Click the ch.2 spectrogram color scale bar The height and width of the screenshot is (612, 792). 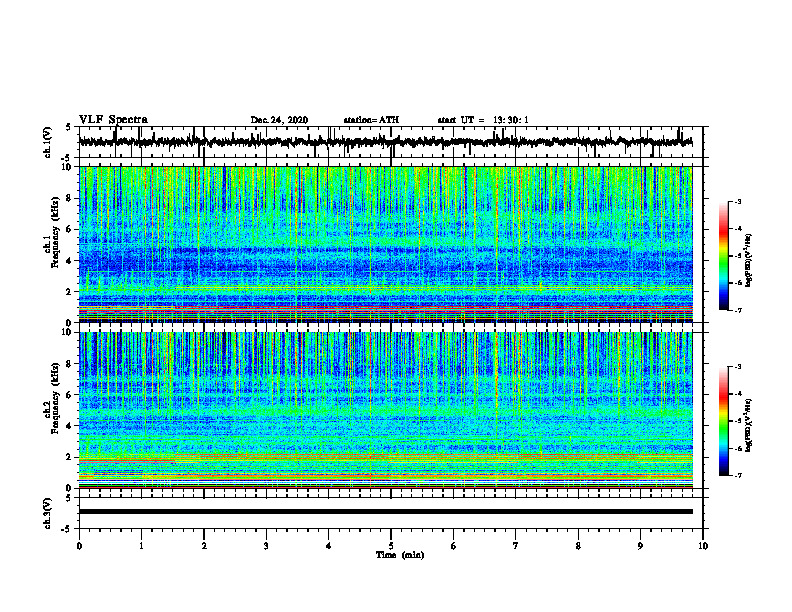coord(723,421)
